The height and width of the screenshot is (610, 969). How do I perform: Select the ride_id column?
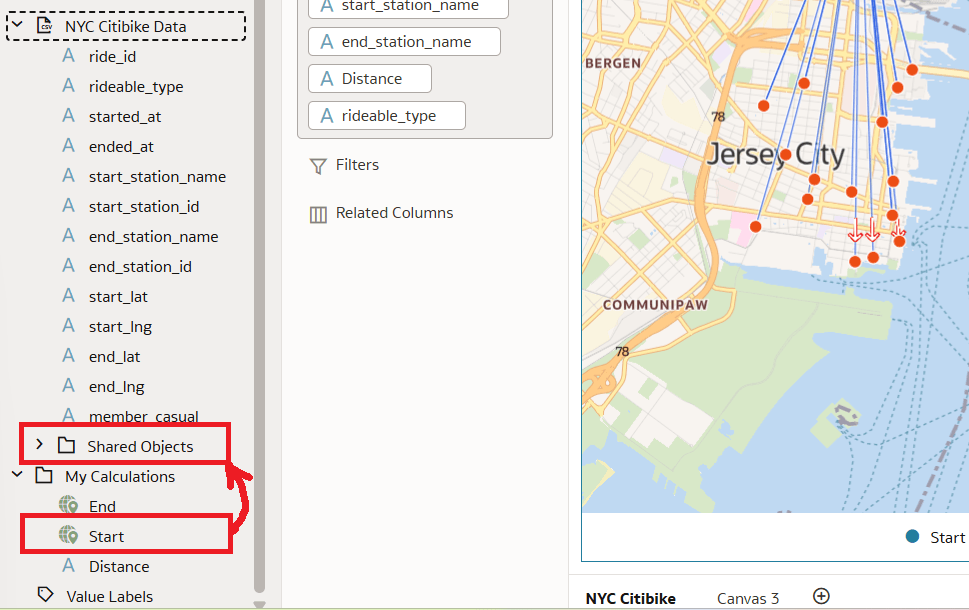click(x=112, y=57)
